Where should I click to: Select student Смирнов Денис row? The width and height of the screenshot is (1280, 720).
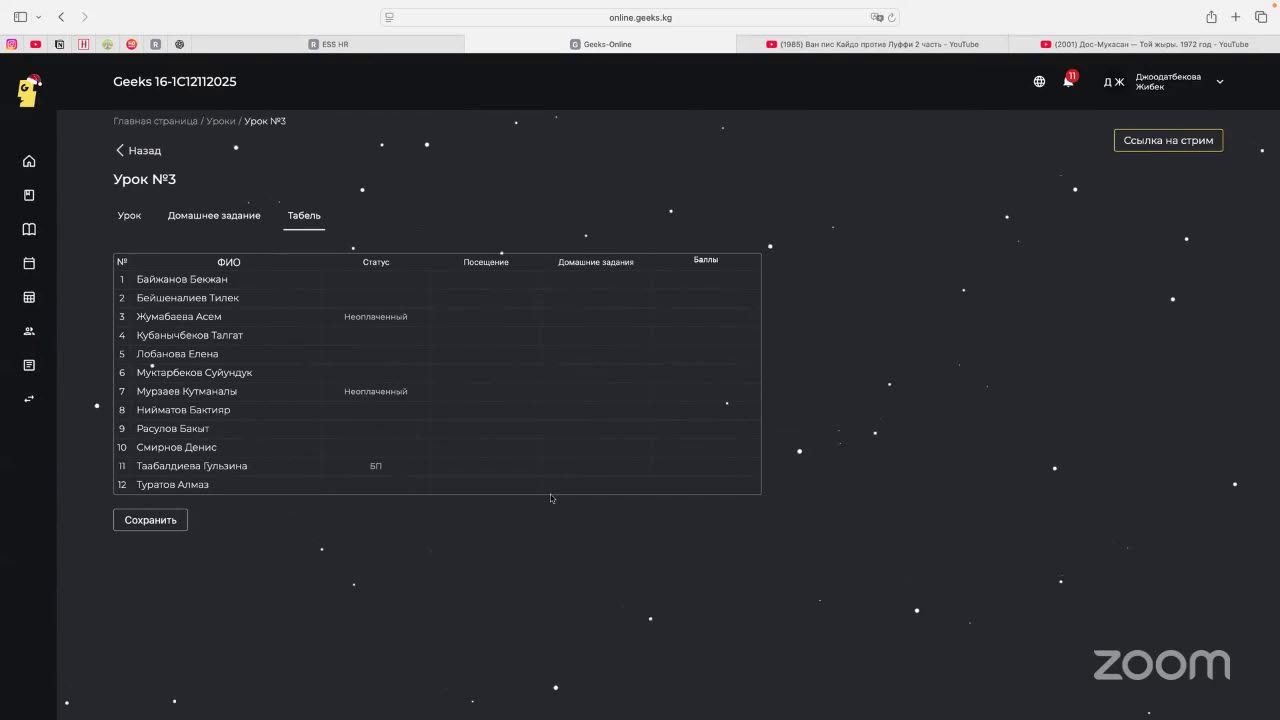437,447
